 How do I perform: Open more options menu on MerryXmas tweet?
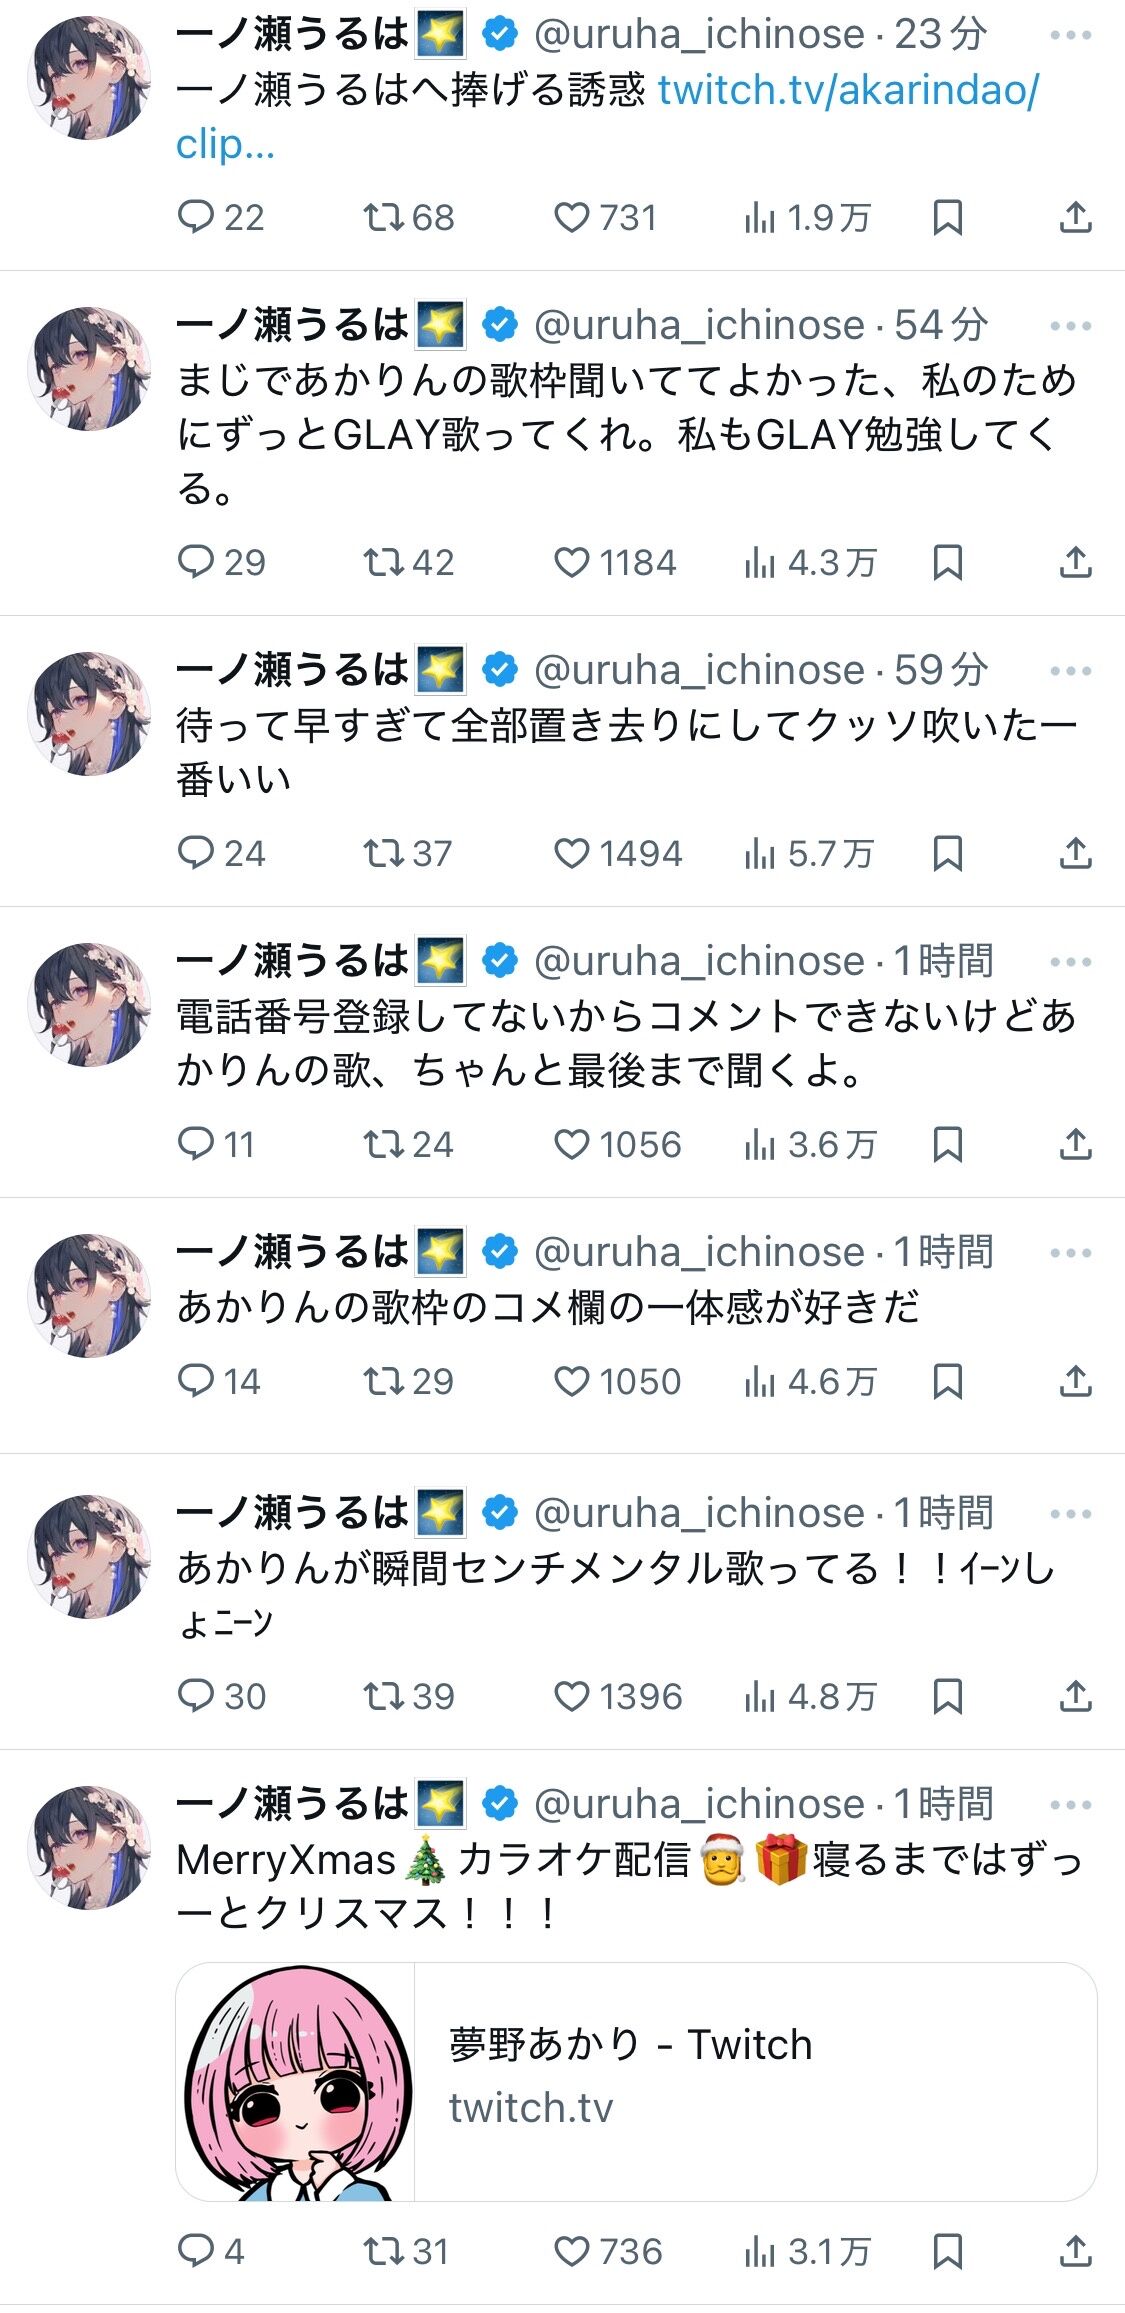coord(1071,1805)
